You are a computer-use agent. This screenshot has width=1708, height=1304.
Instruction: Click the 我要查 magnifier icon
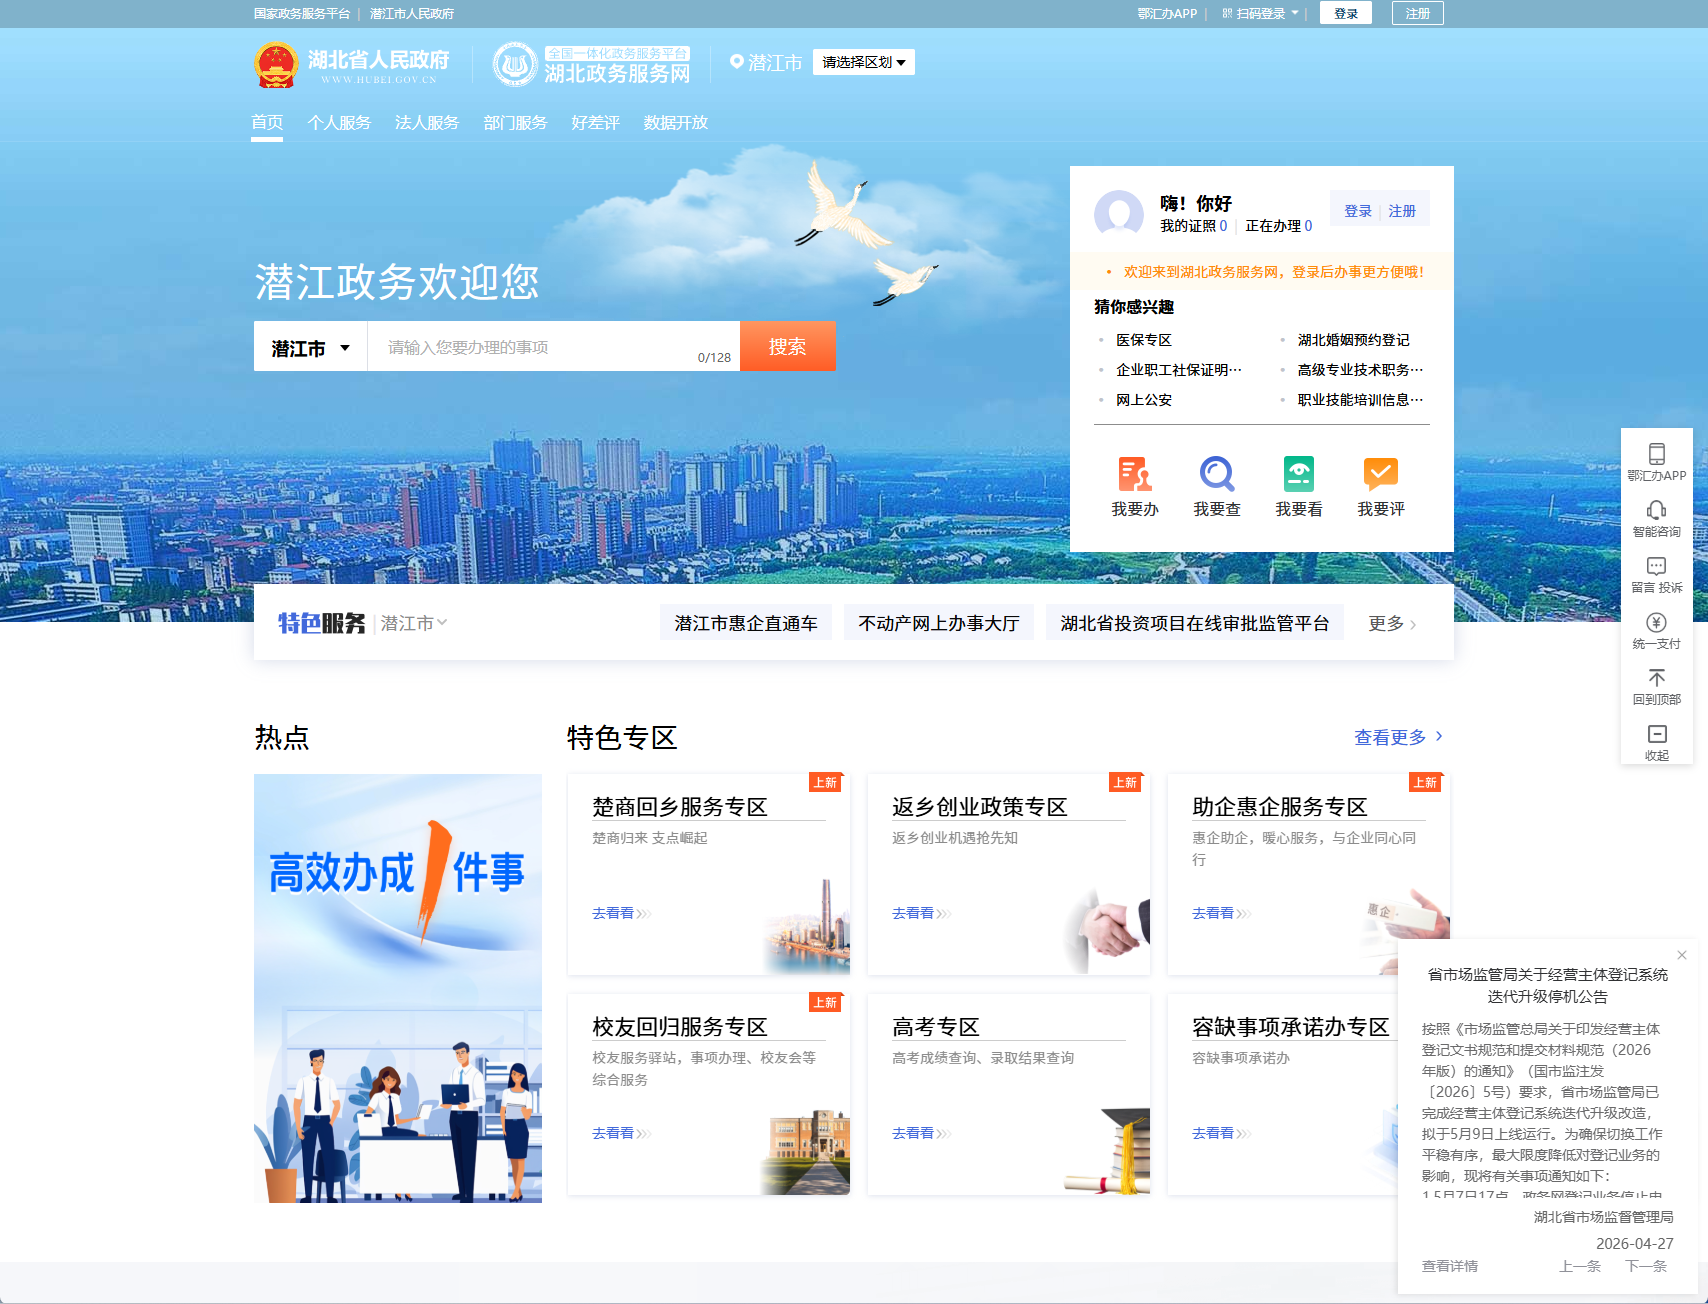pos(1217,474)
